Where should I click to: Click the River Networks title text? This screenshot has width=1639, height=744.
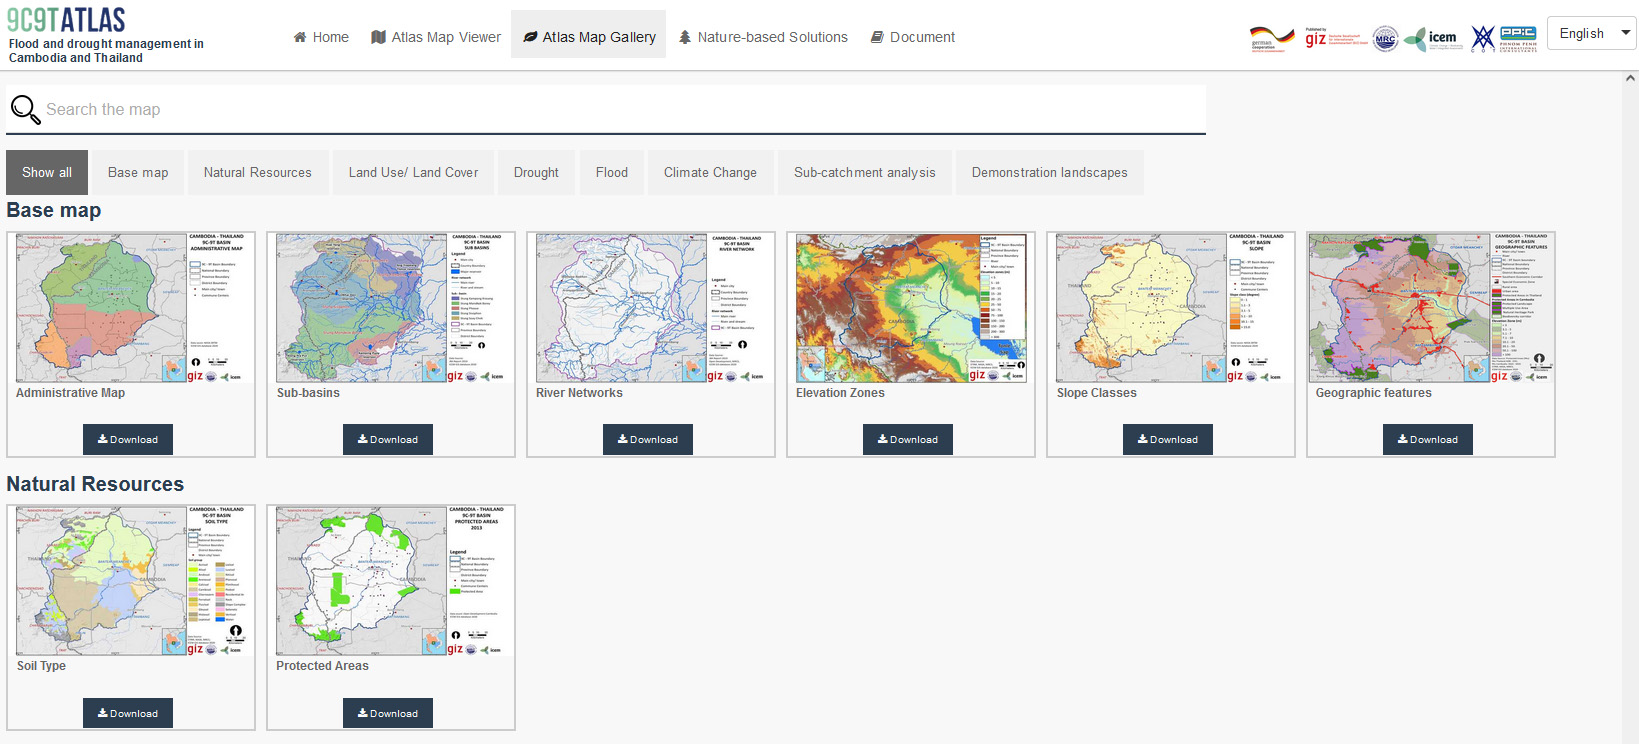pyautogui.click(x=579, y=393)
